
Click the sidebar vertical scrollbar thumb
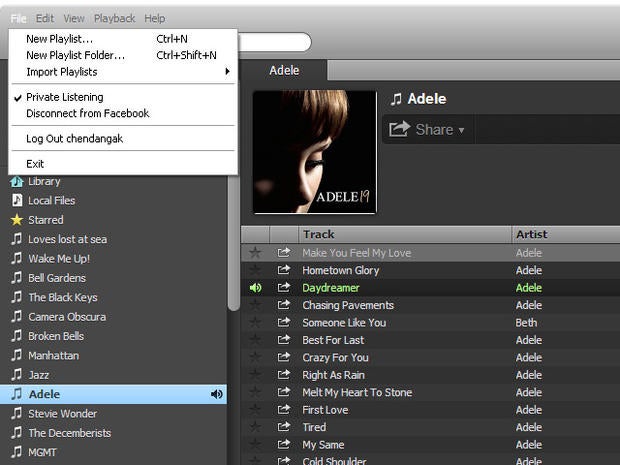(x=234, y=243)
